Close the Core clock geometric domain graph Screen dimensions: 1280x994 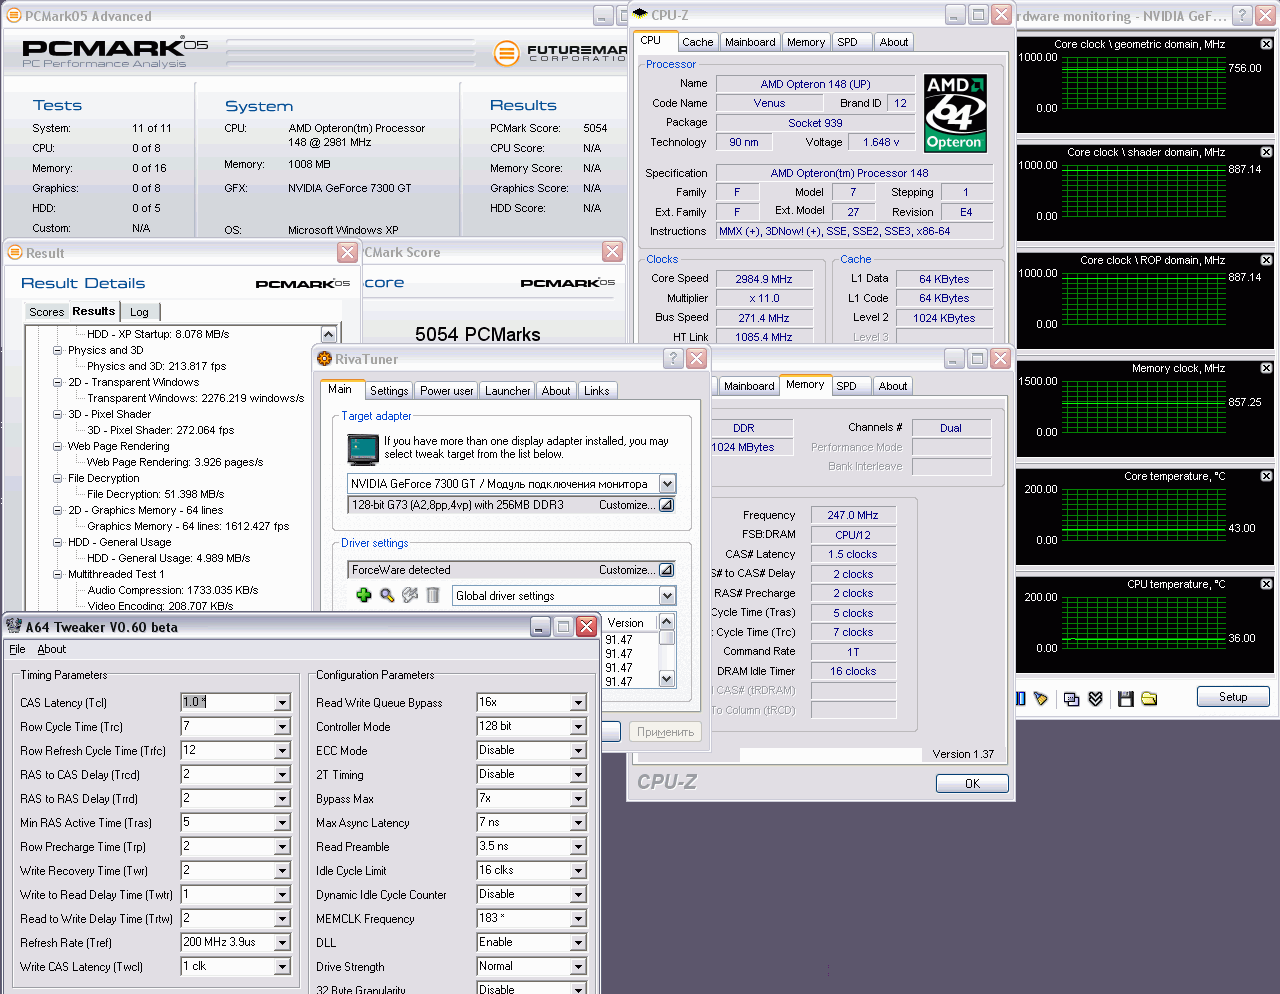click(1266, 44)
